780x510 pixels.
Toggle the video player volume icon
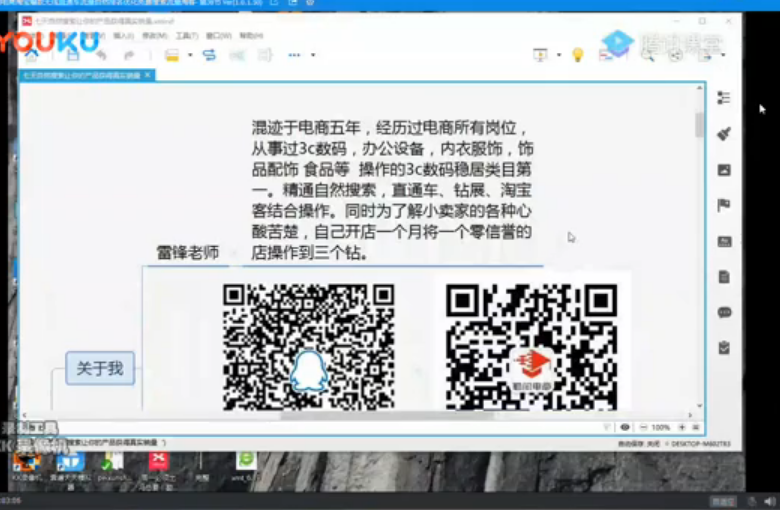coord(770,501)
